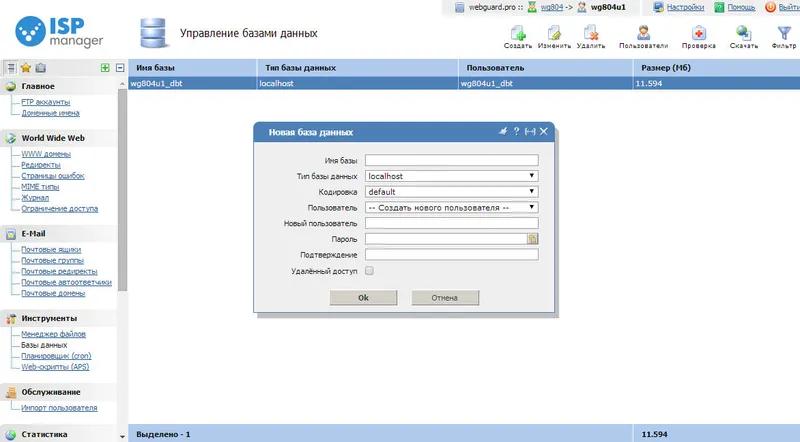The width and height of the screenshot is (800, 442).
Task: Click the Главное section icon
Action: coord(11,86)
